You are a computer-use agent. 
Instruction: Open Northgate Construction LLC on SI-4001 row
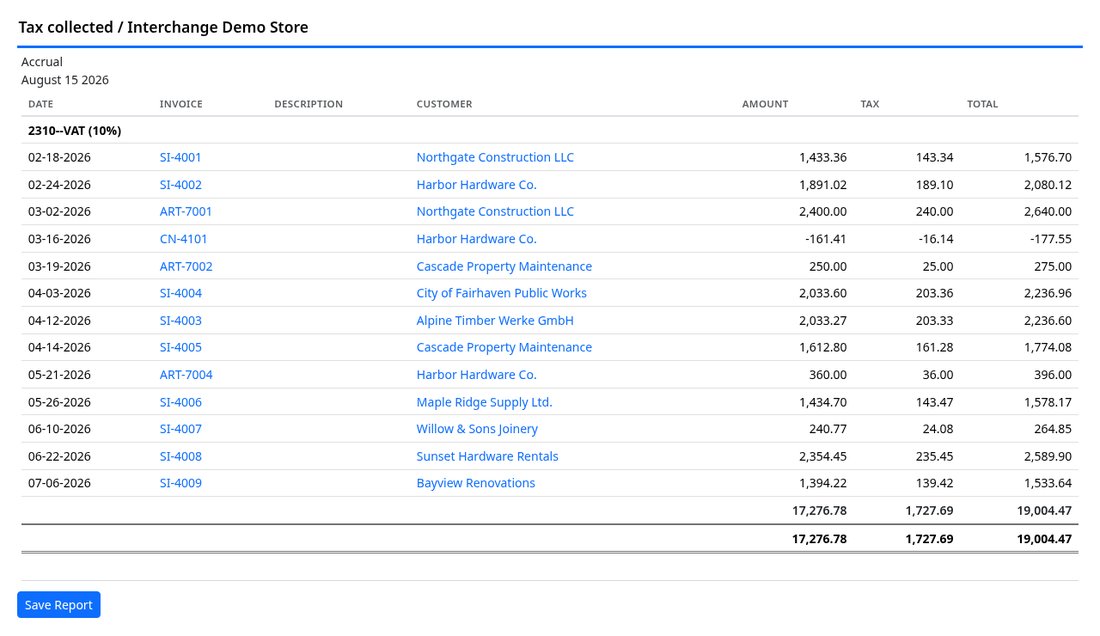[x=495, y=157]
